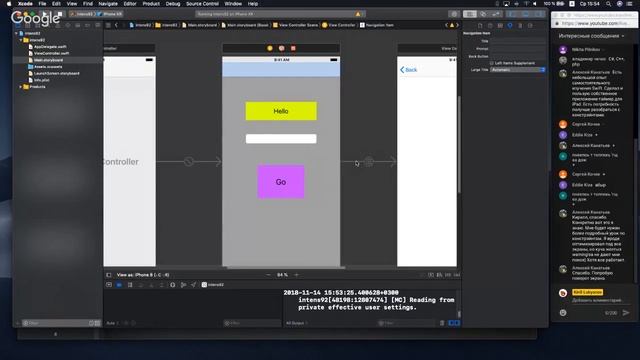Select iPhone XR run destination
The width and height of the screenshot is (640, 360).
[110, 14]
